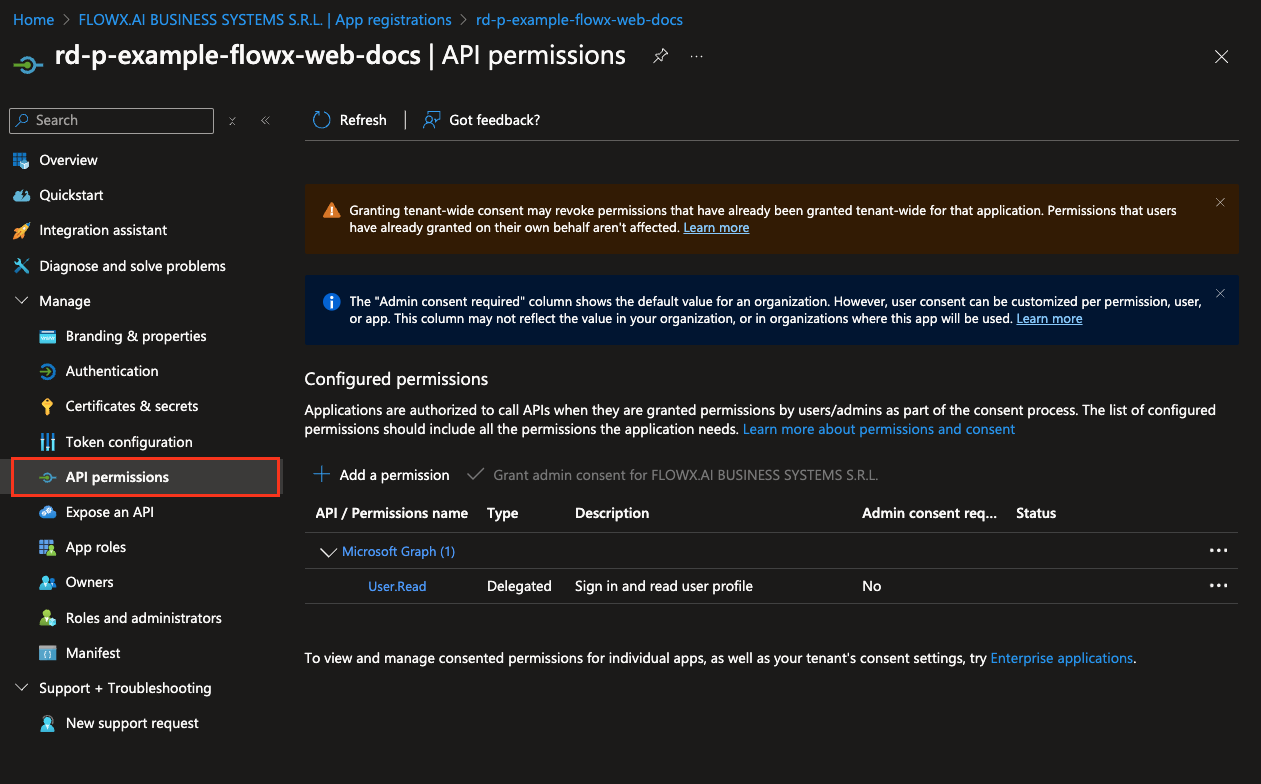Click the Owners people icon

[47, 582]
